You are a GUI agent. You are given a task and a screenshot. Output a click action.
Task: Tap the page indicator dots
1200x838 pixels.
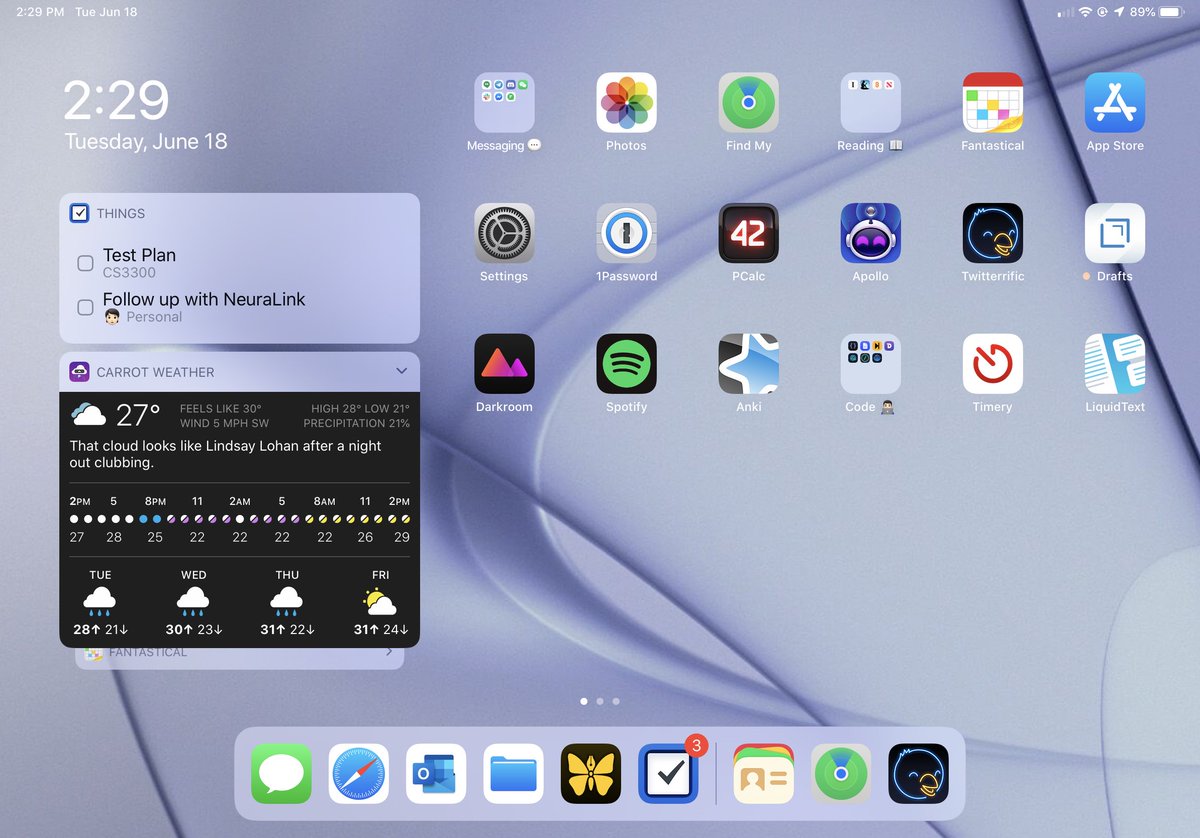point(600,701)
